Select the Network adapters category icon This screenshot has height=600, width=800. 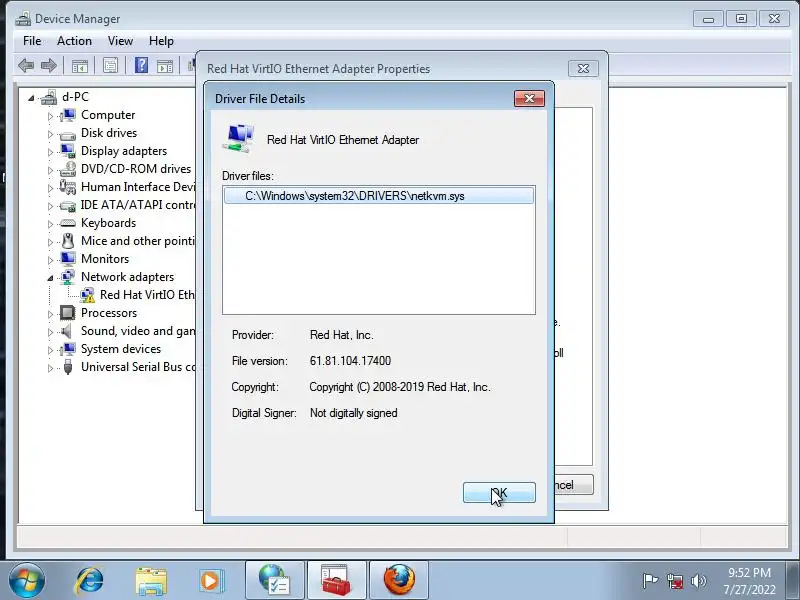coord(67,277)
